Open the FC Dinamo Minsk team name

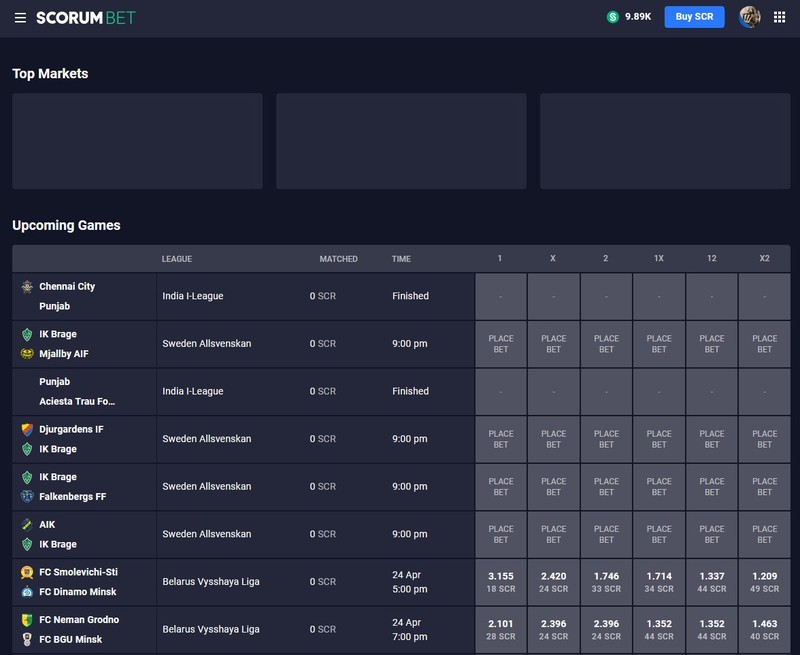pyautogui.click(x=78, y=592)
